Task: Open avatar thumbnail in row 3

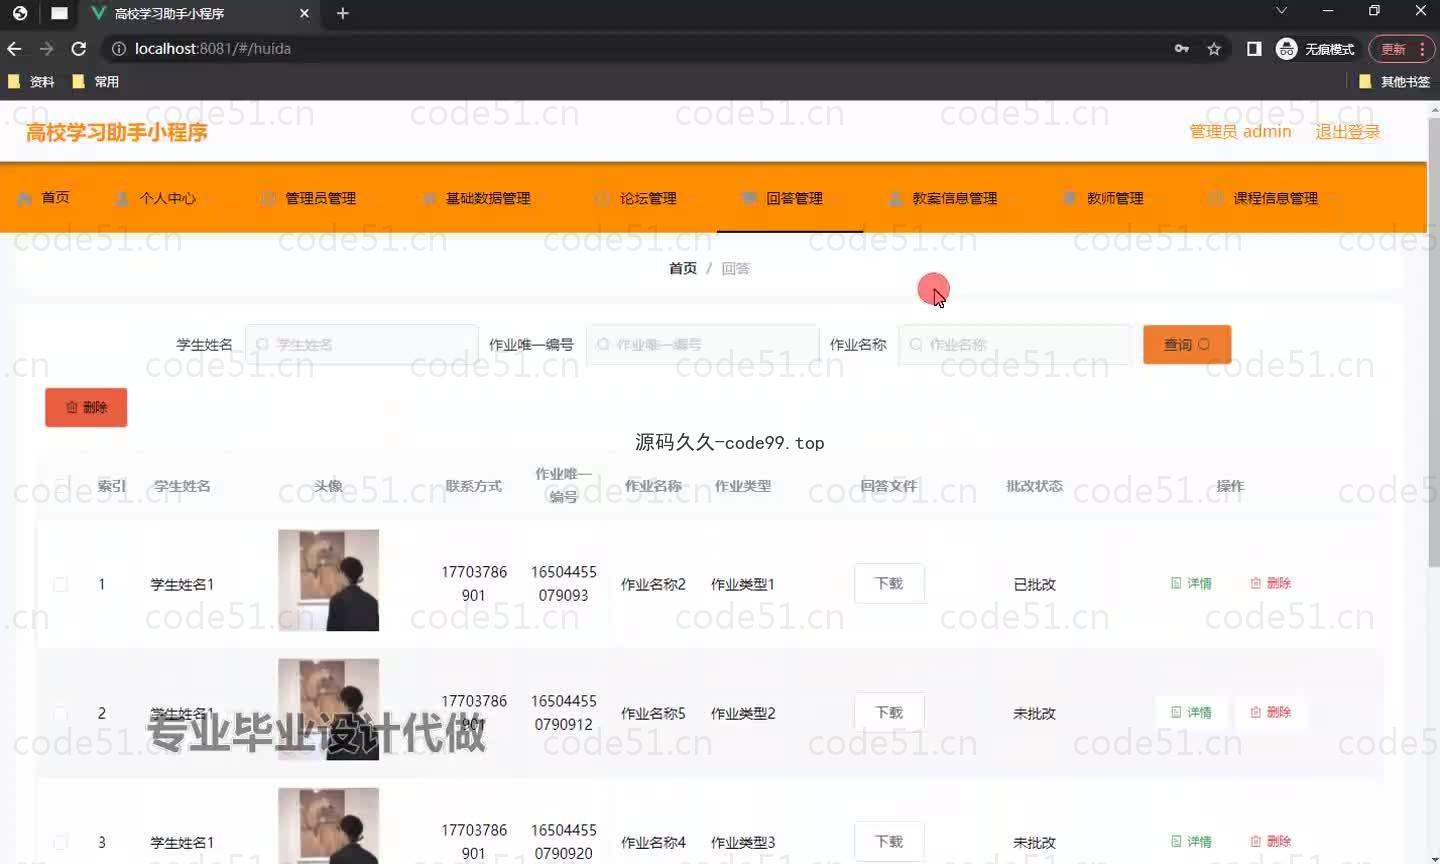Action: 328,826
